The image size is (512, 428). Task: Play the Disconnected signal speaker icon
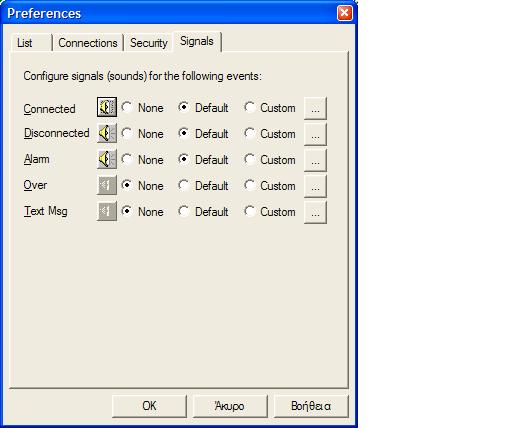point(107,133)
